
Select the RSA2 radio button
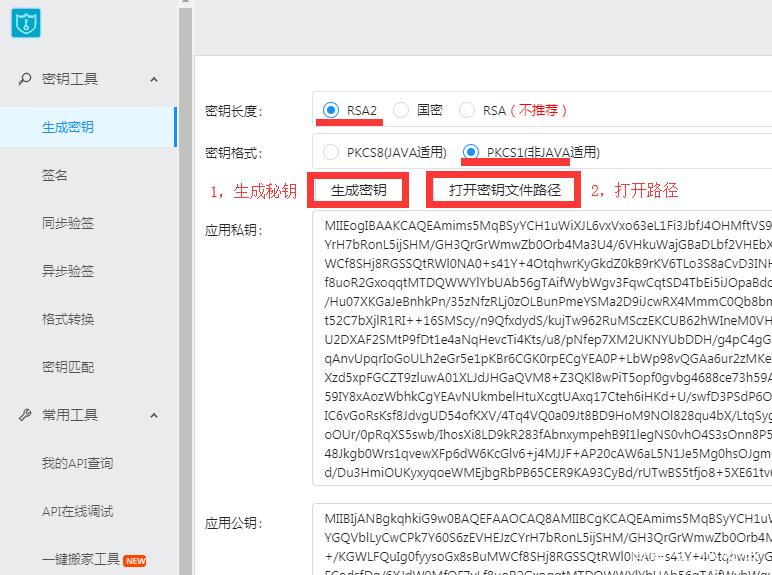[331, 110]
